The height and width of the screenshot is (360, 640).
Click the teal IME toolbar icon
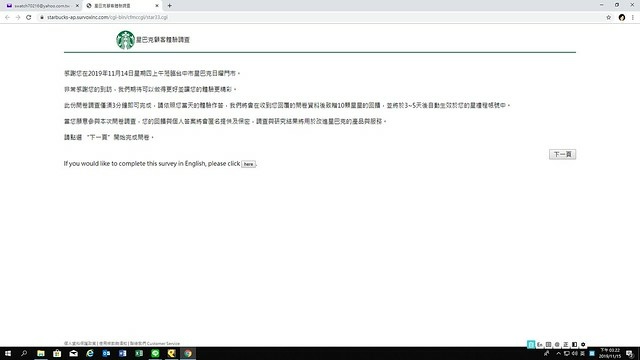pos(531,344)
